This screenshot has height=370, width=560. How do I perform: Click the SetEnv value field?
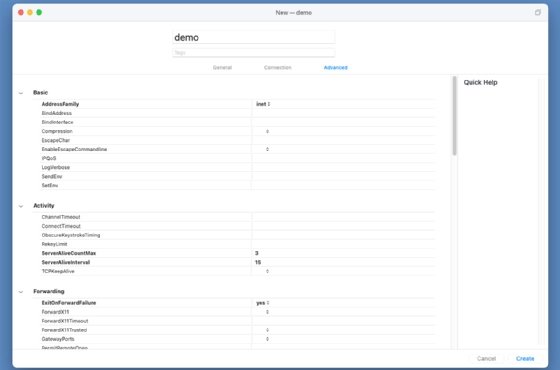pos(343,185)
